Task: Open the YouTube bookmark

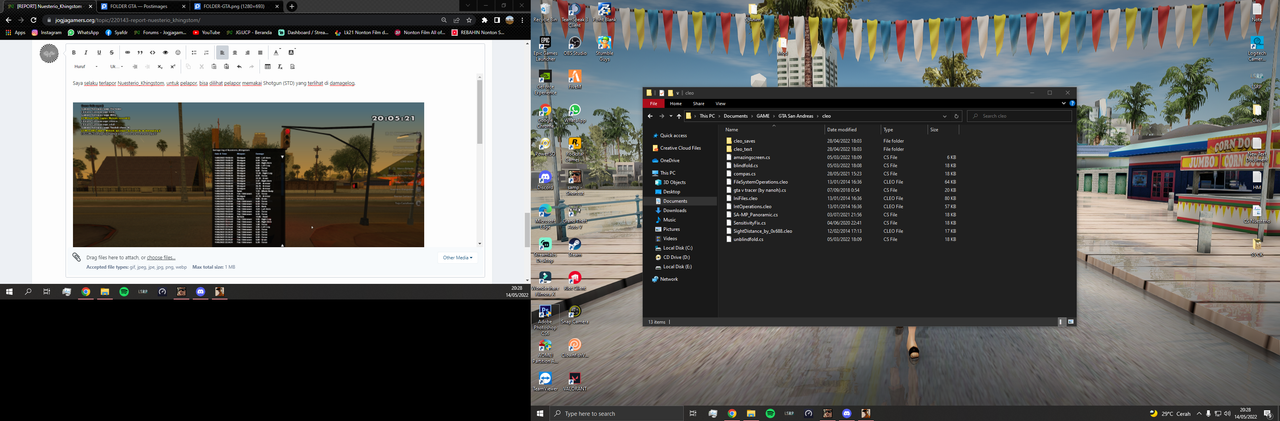Action: point(206,32)
